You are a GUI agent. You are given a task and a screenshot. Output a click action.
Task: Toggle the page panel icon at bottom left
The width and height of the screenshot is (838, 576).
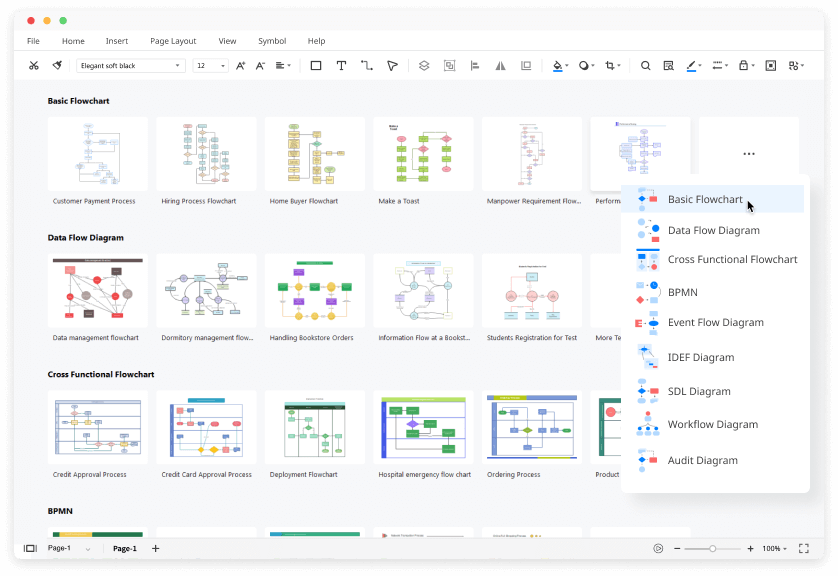(x=30, y=548)
